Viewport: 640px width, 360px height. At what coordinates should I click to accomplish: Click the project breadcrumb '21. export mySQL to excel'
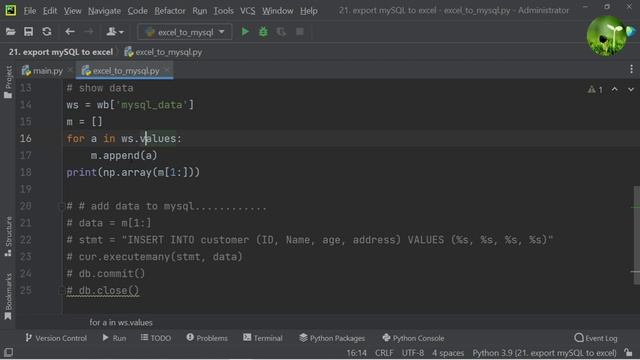(61, 52)
